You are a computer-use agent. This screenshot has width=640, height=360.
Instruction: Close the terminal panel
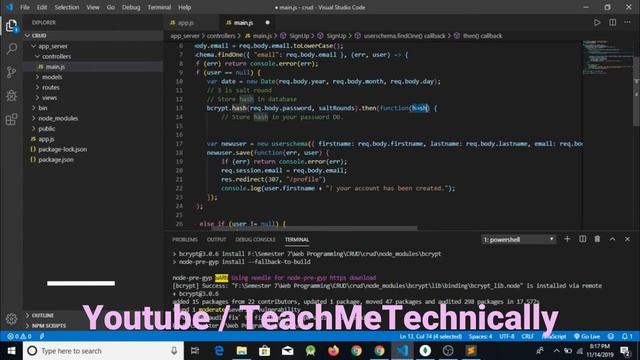627,239
